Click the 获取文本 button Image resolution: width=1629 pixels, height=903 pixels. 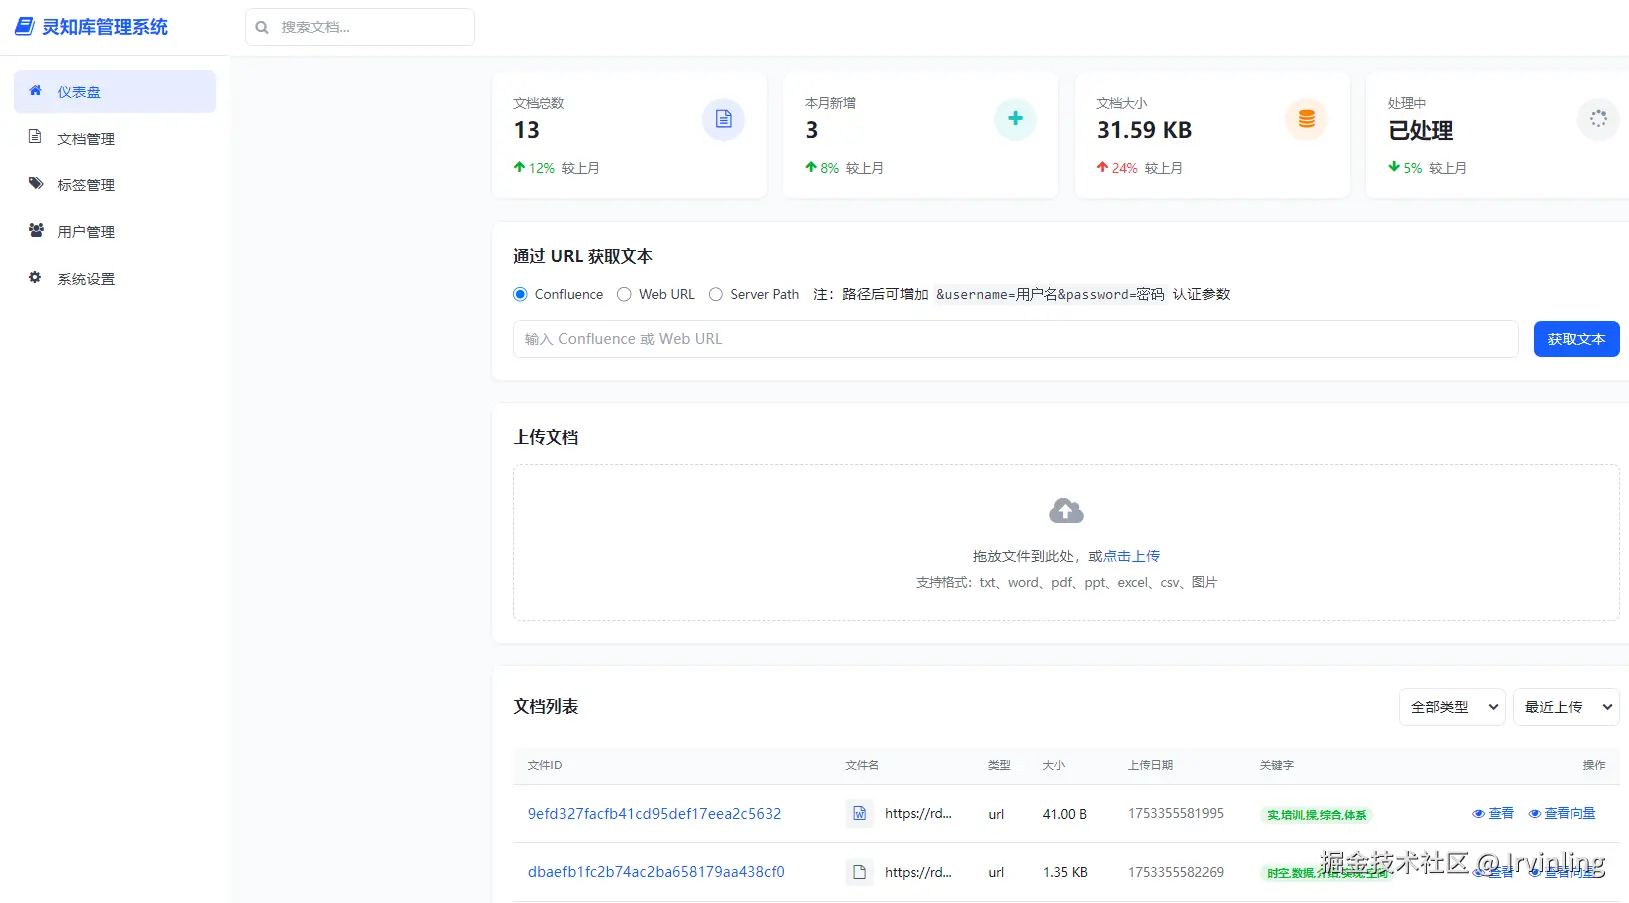[1576, 339]
